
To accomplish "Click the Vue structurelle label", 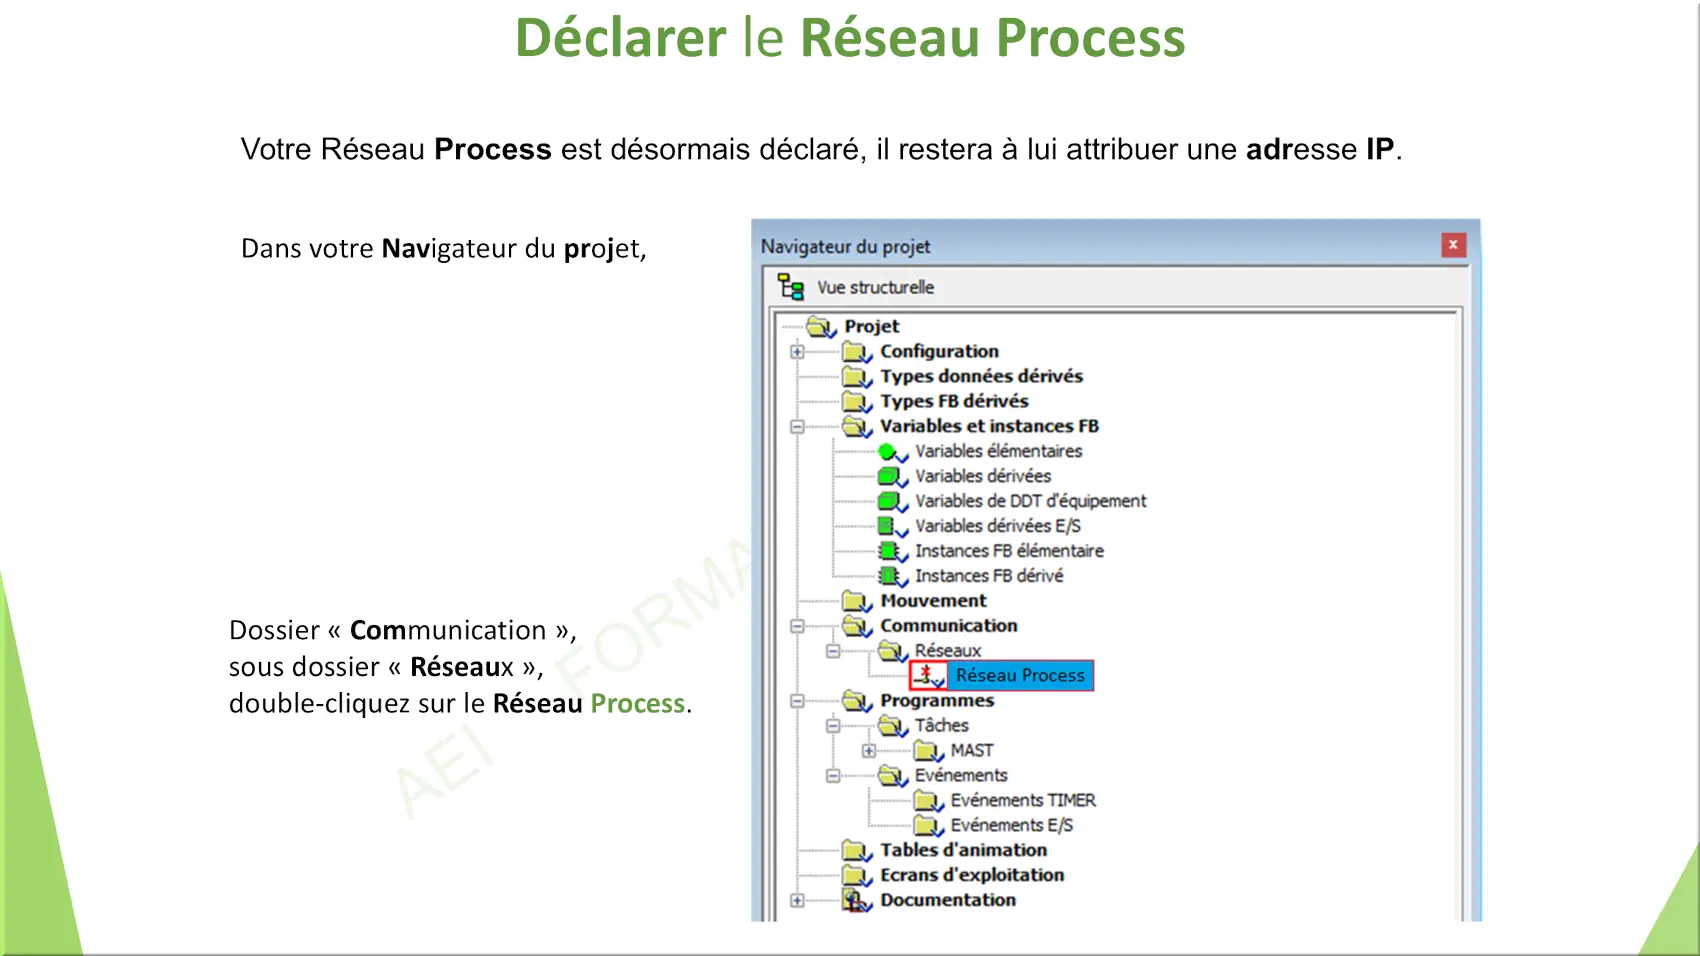I will click(x=876, y=287).
